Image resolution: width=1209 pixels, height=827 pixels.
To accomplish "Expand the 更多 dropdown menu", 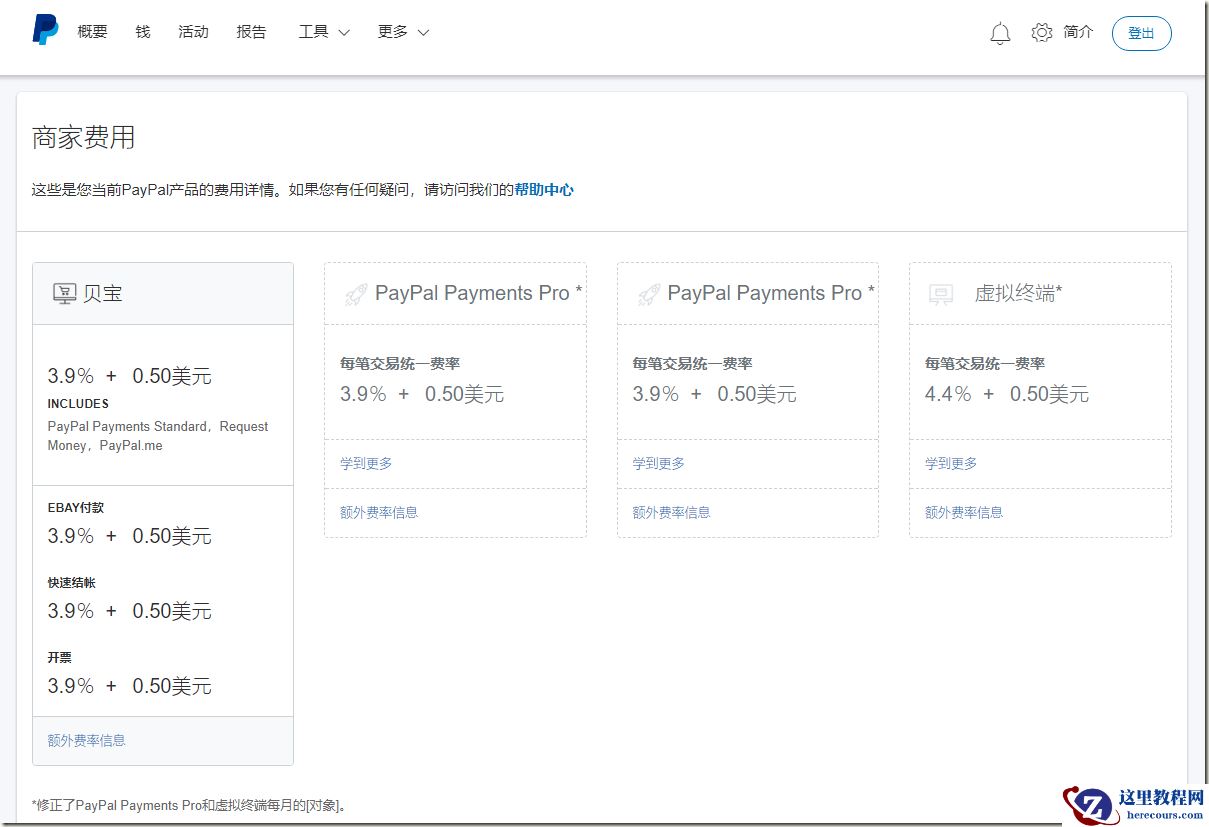I will click(x=403, y=32).
